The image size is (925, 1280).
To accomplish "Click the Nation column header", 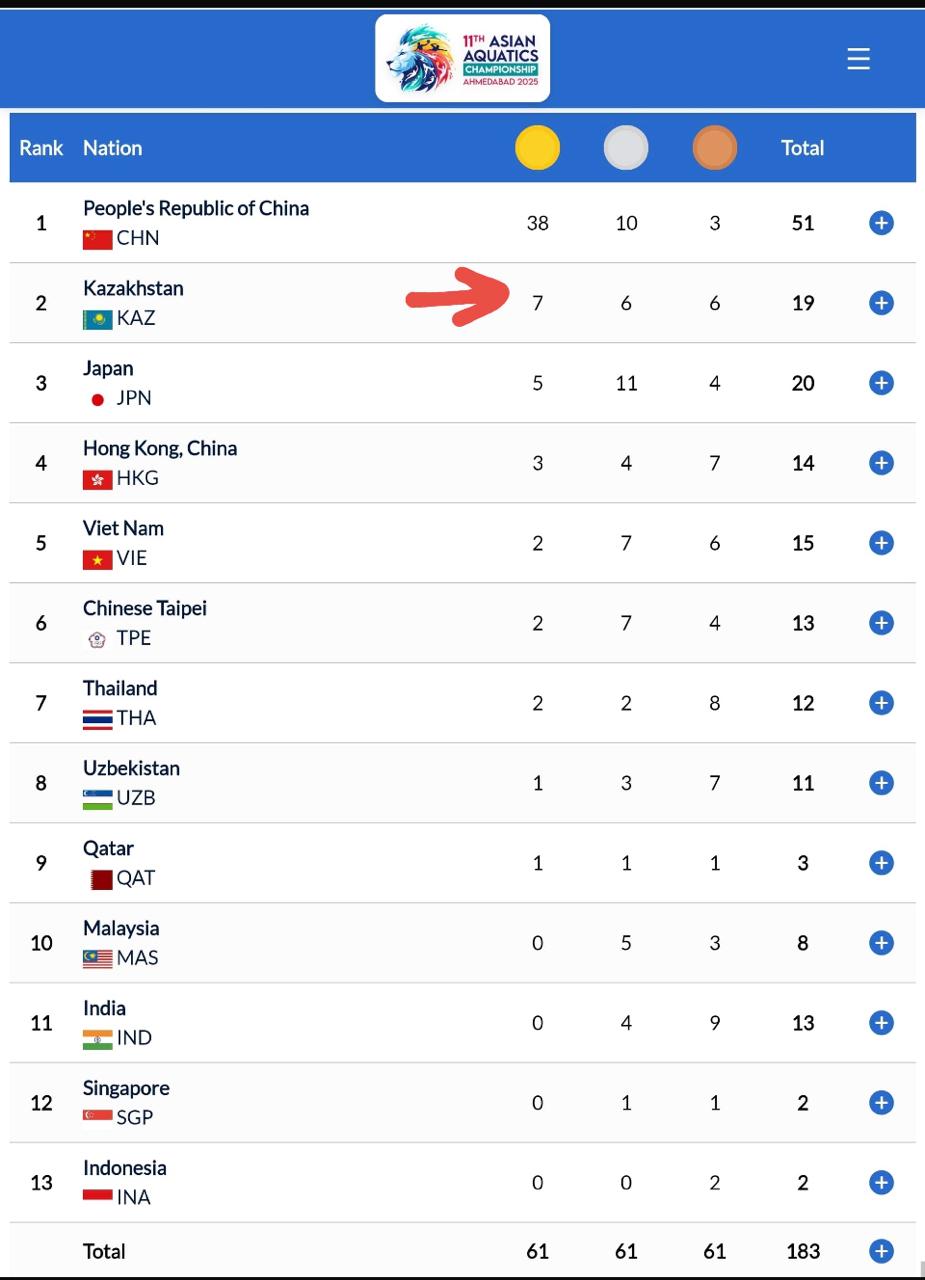I will 112,148.
